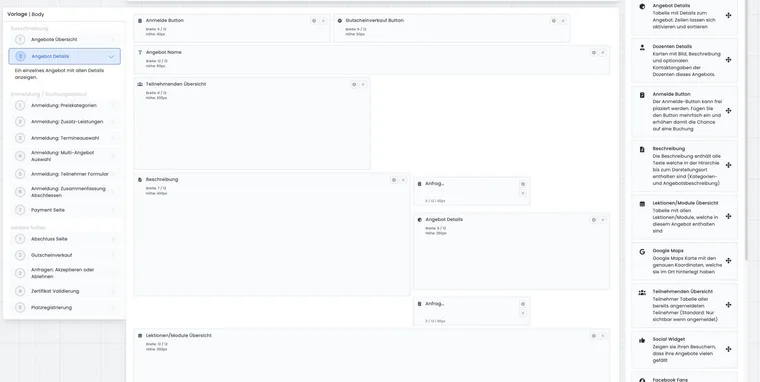Remove the Angebot Details canvas block
This screenshot has height=382, width=760.
pyautogui.click(x=603, y=220)
